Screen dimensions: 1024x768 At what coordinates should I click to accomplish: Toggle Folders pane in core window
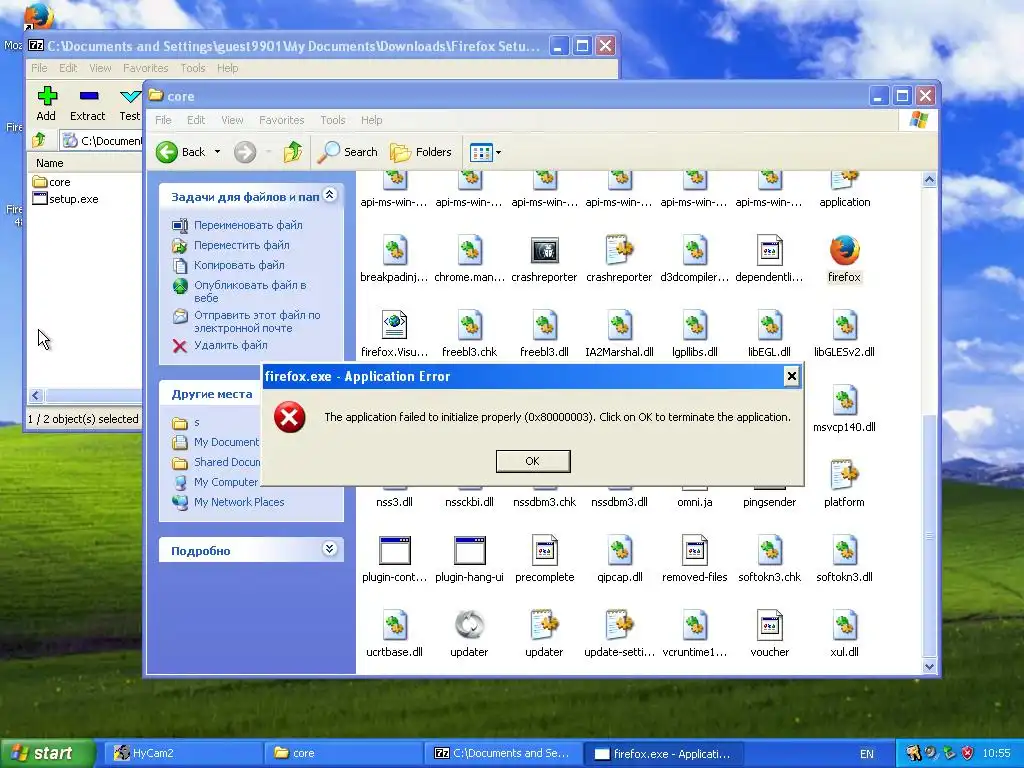[421, 152]
